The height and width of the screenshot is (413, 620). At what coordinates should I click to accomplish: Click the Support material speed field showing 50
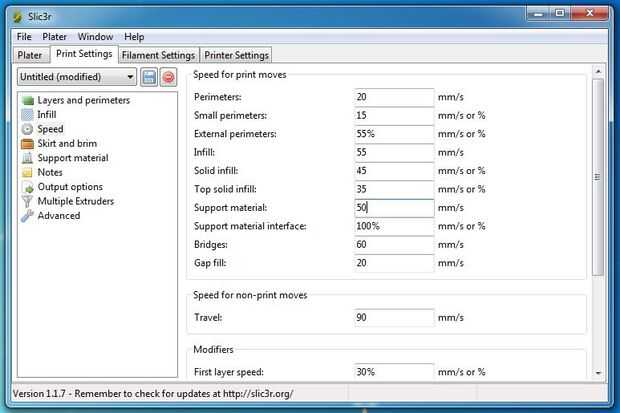click(x=394, y=208)
